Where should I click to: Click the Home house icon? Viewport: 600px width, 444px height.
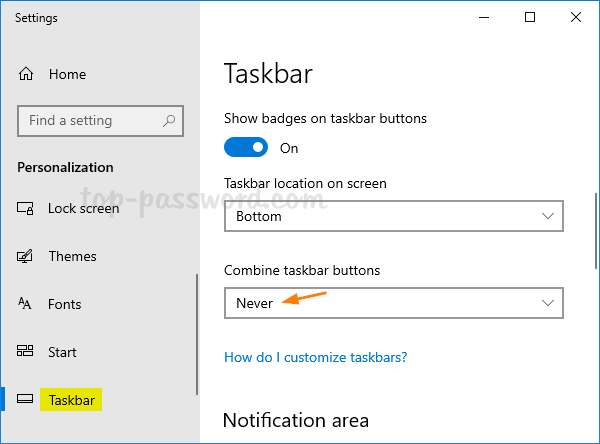[26, 74]
